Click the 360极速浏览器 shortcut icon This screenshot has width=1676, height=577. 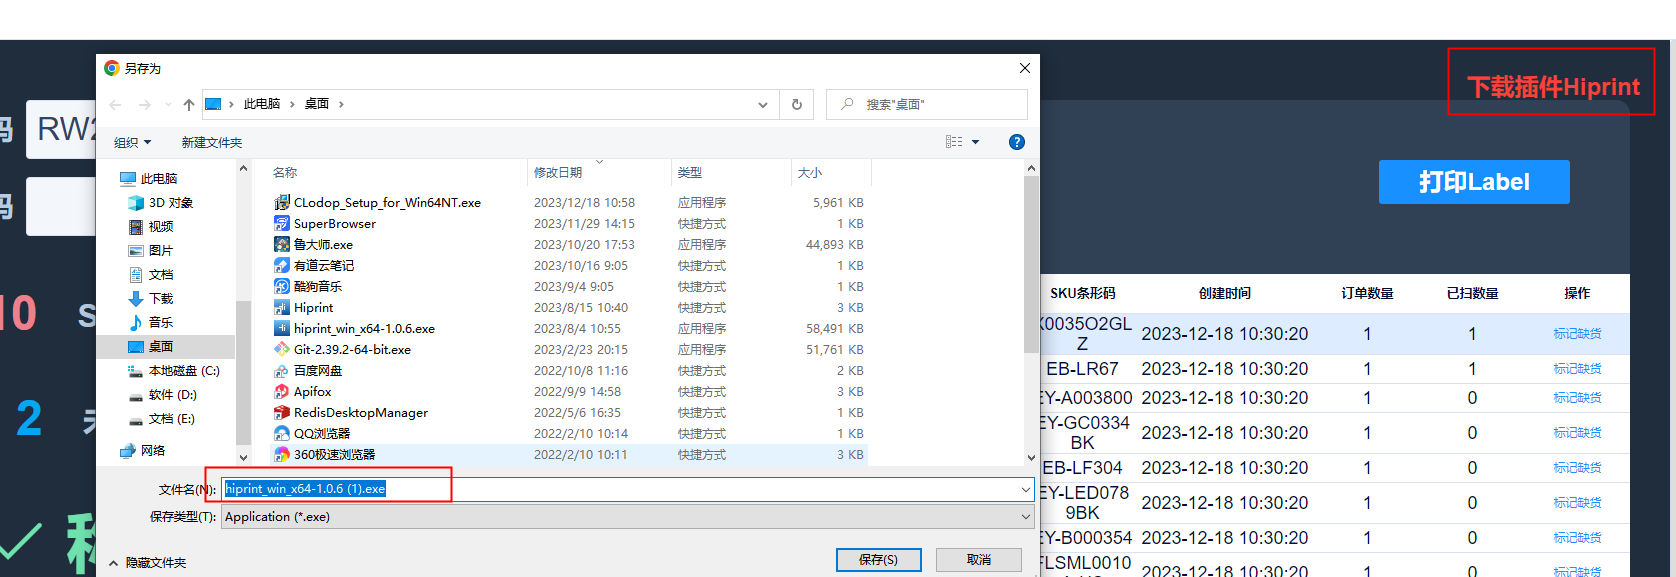coord(282,454)
